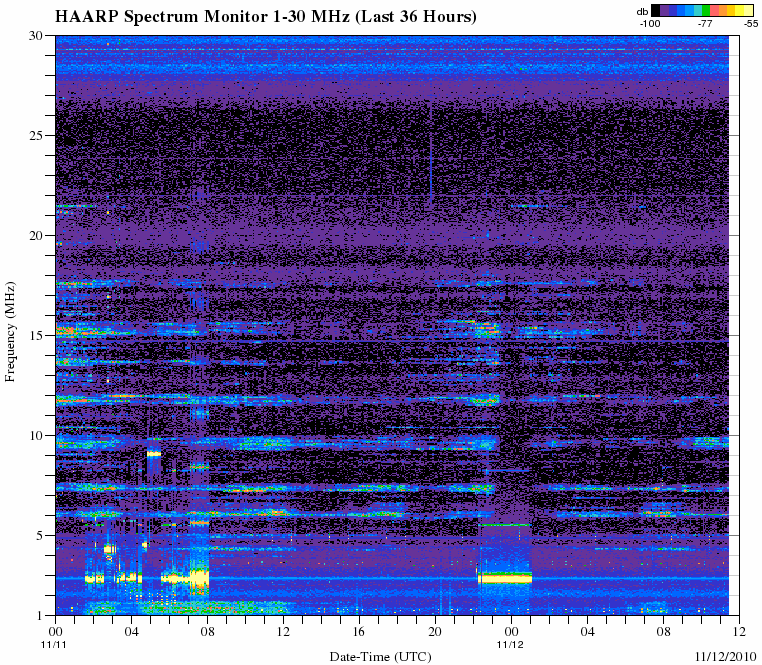Click the "00" hour label above "11/11"

coord(55,631)
